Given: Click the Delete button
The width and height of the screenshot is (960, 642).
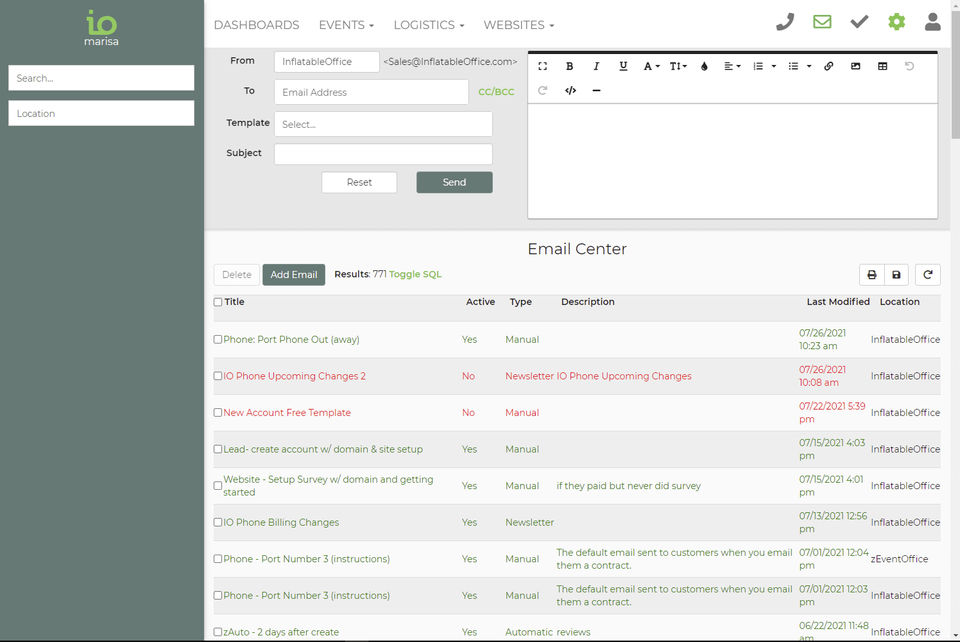Looking at the screenshot, I should [x=237, y=275].
